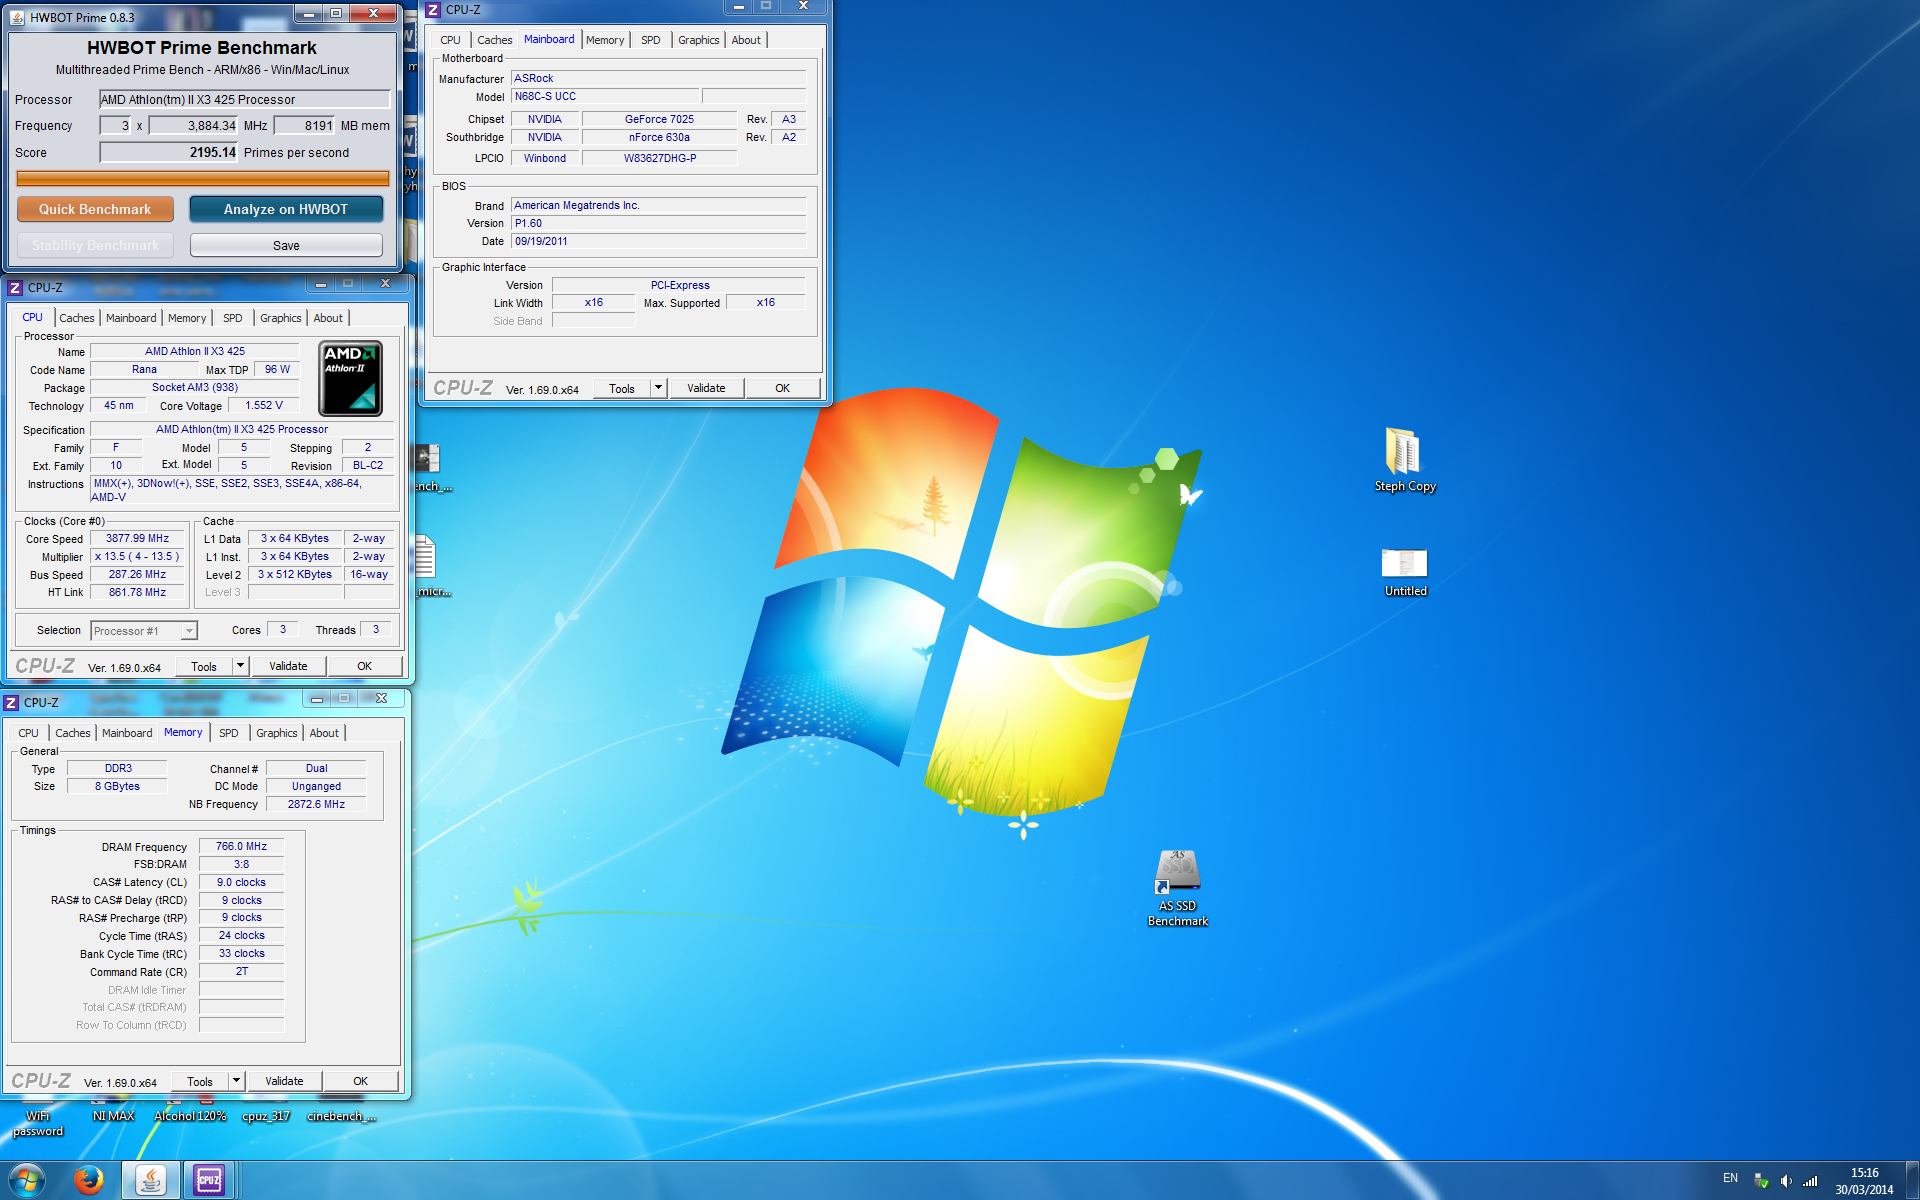Switch to About tab in CPU-Z CPU window
Screen dimensions: 1920x1200
point(328,318)
